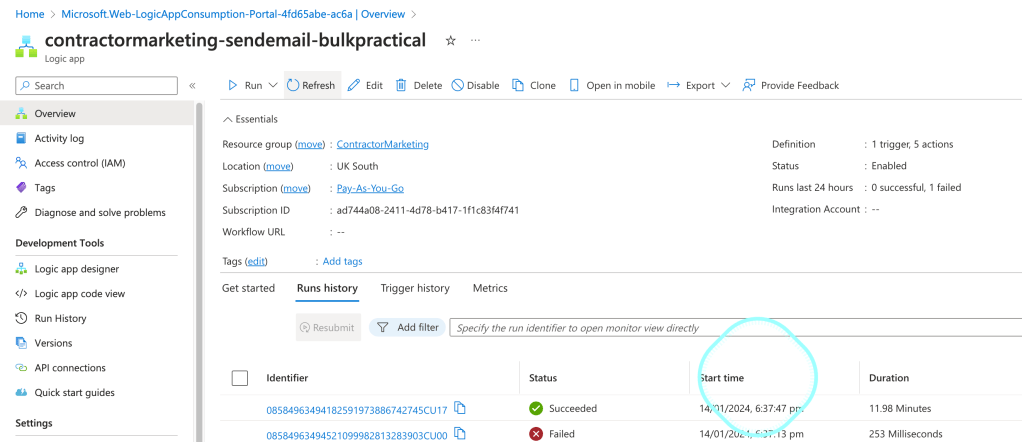Click the Succeeded status cell
The width and height of the screenshot is (1022, 442).
[x=563, y=409]
